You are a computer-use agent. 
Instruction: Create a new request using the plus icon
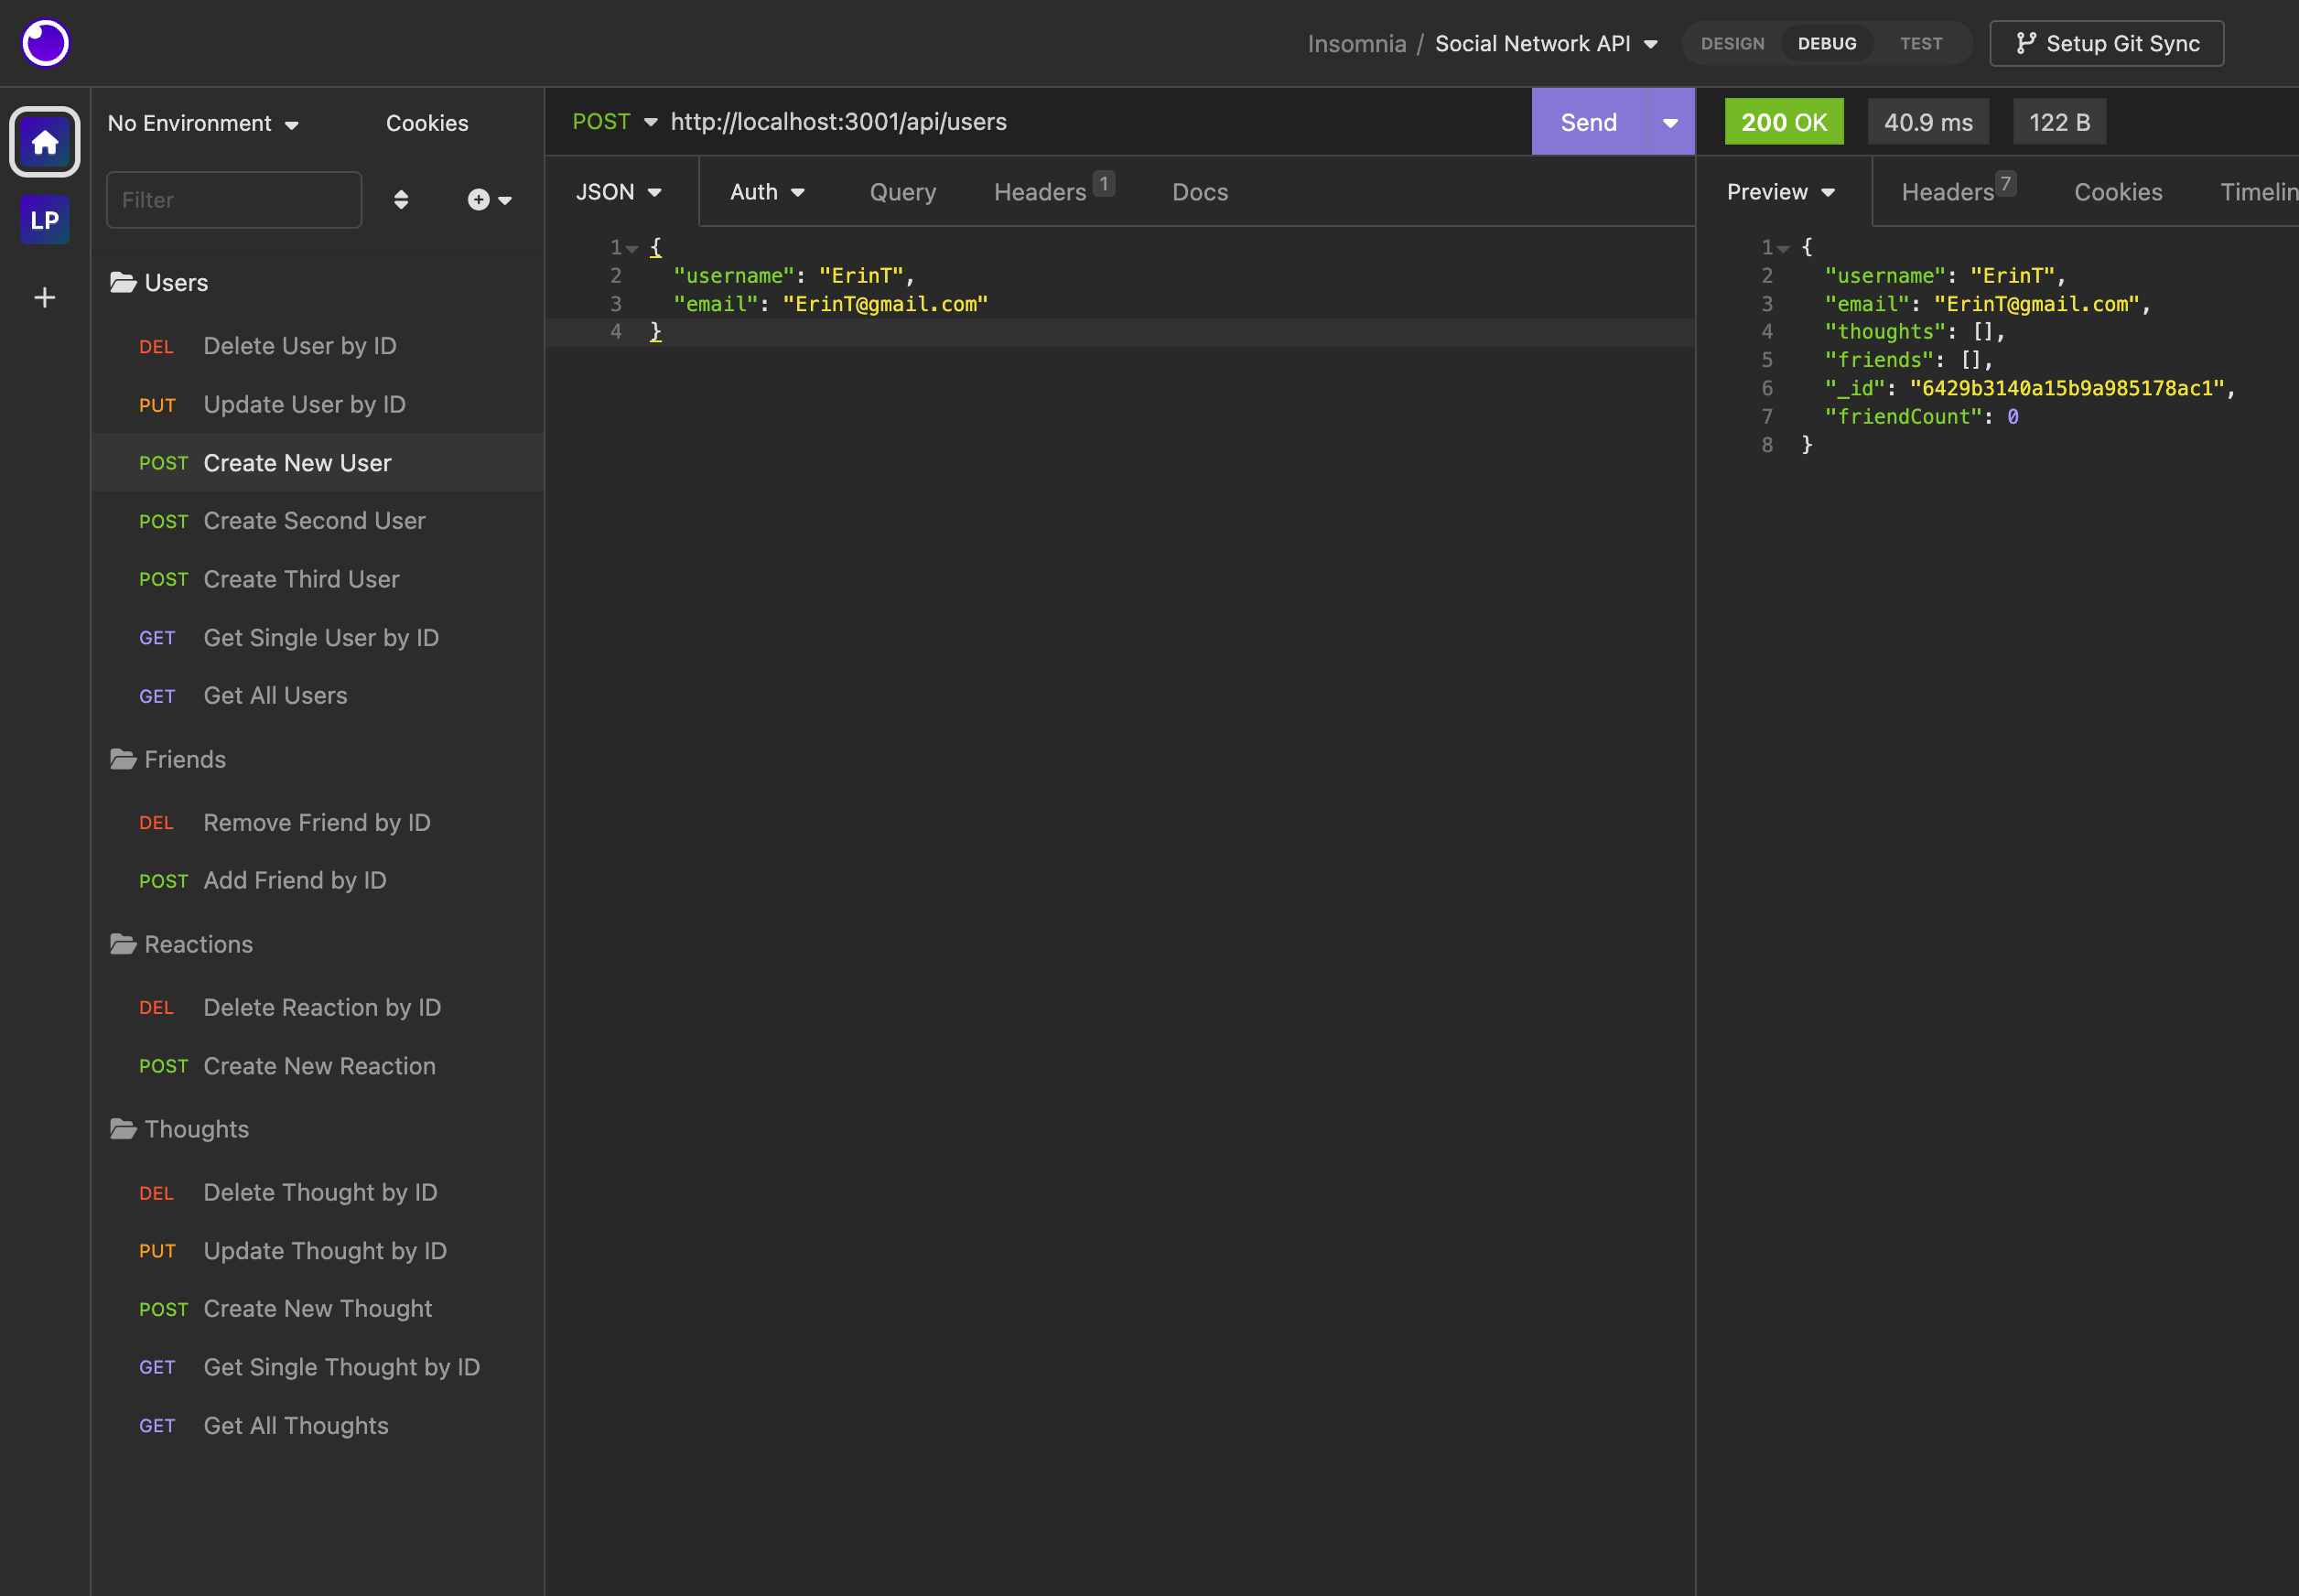478,199
